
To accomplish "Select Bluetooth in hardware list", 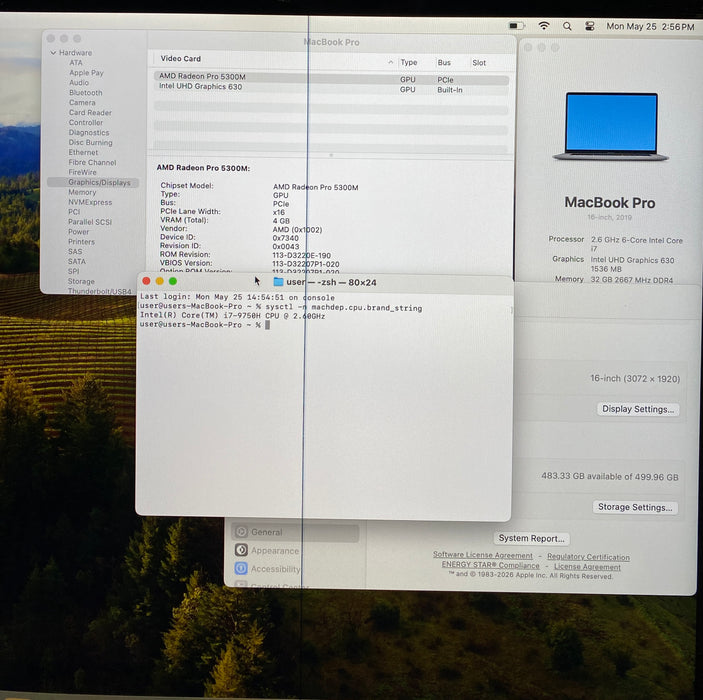I will (86, 92).
